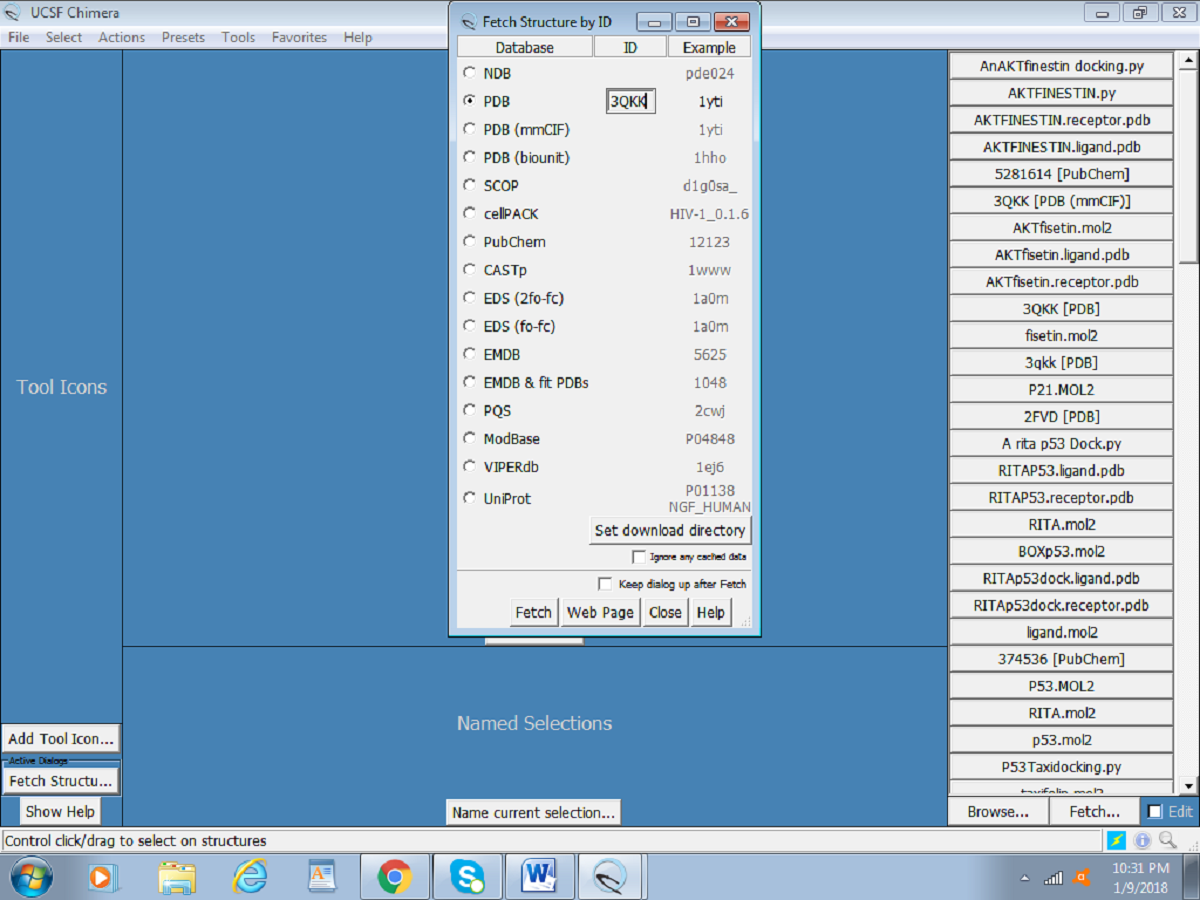Open fisetin.mol2 from recent files
The height and width of the screenshot is (900, 1200).
click(x=1061, y=336)
